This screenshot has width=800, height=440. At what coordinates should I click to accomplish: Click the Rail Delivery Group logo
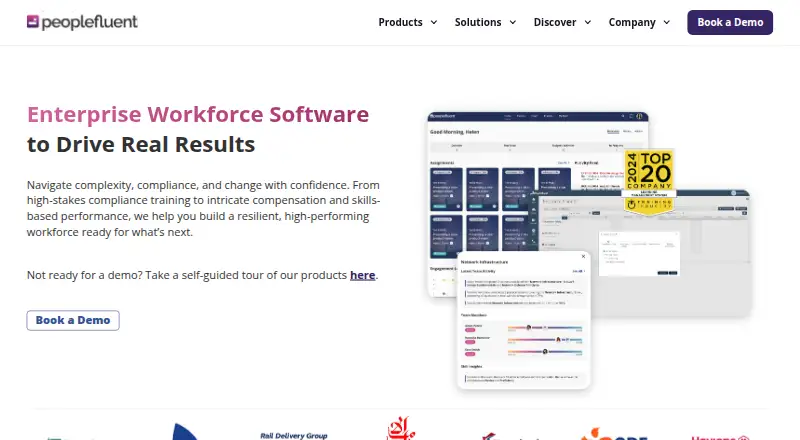coord(294,435)
